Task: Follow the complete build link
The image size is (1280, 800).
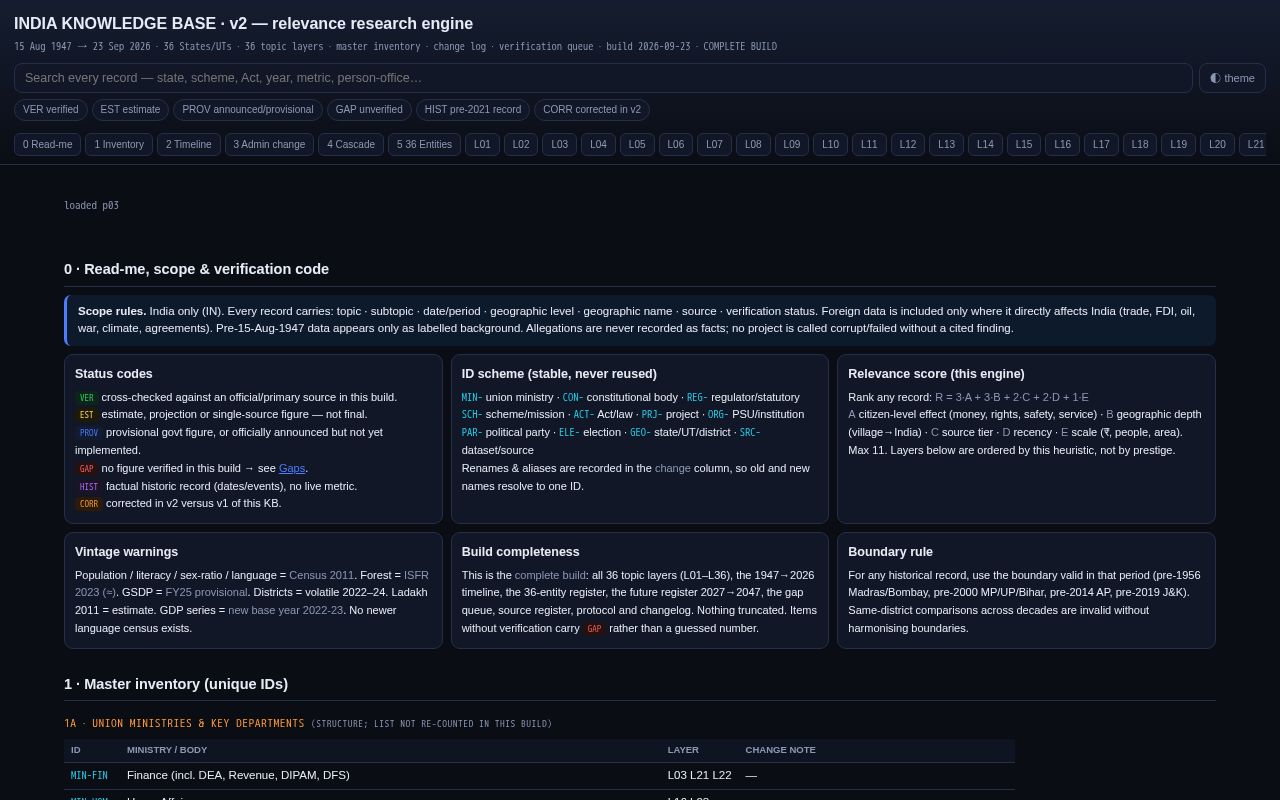Action: pyautogui.click(x=550, y=575)
